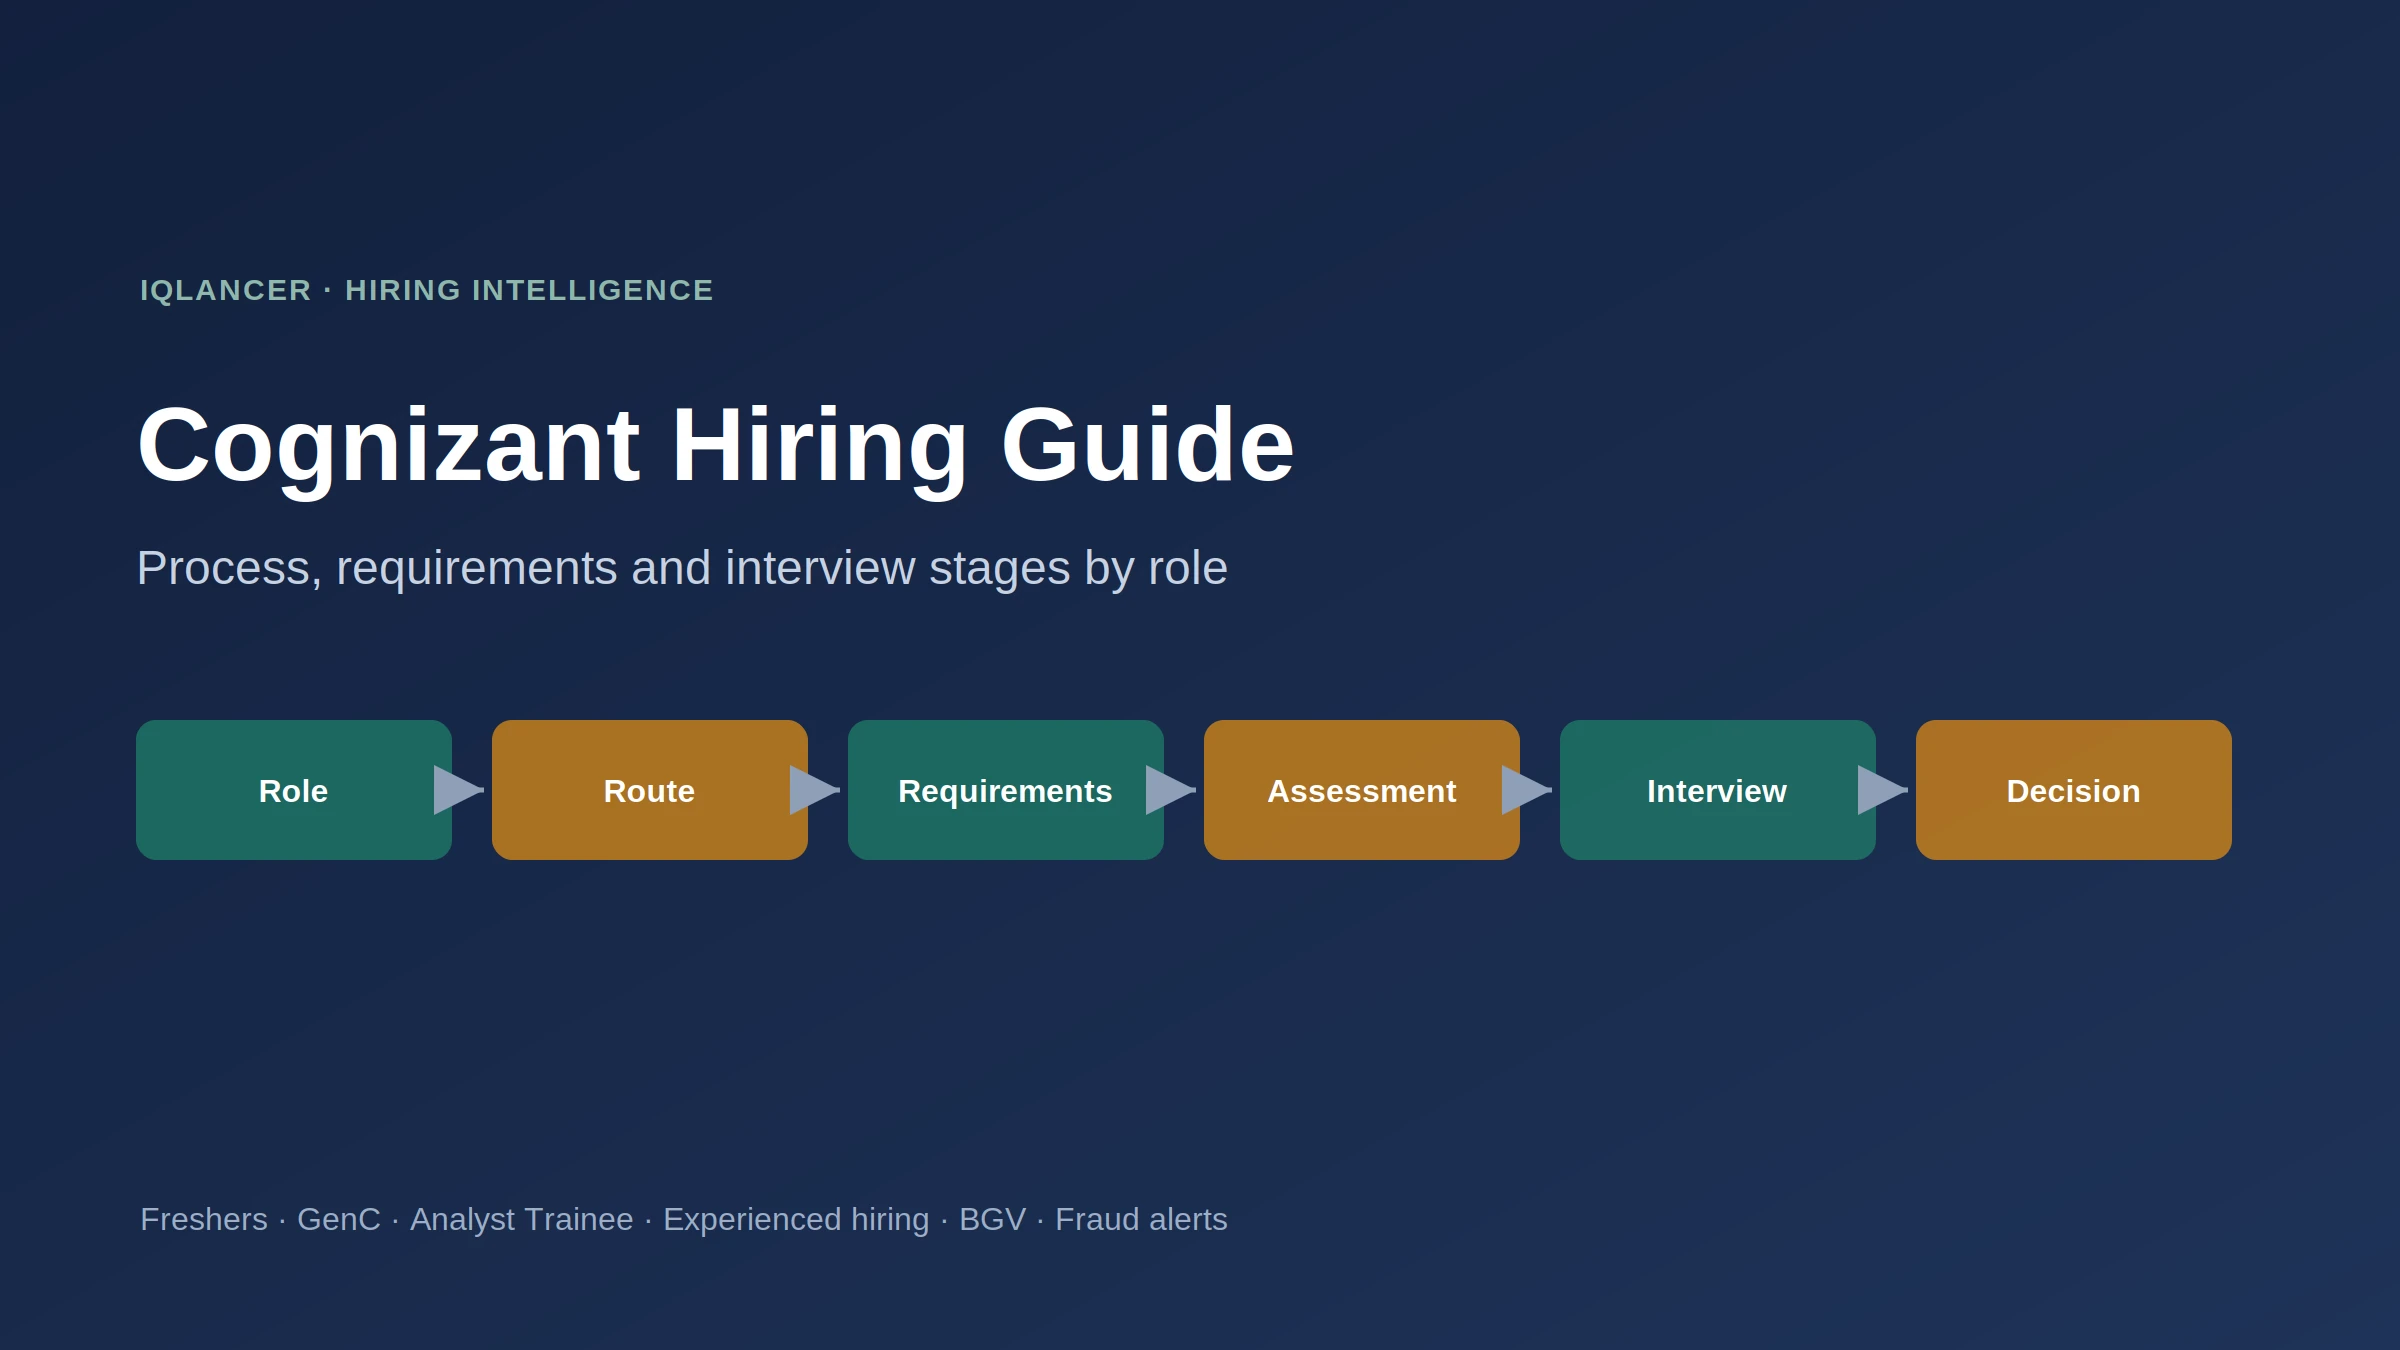Click the 'Fraud alerts' footer text
This screenshot has width=2400, height=1350.
(x=1141, y=1219)
